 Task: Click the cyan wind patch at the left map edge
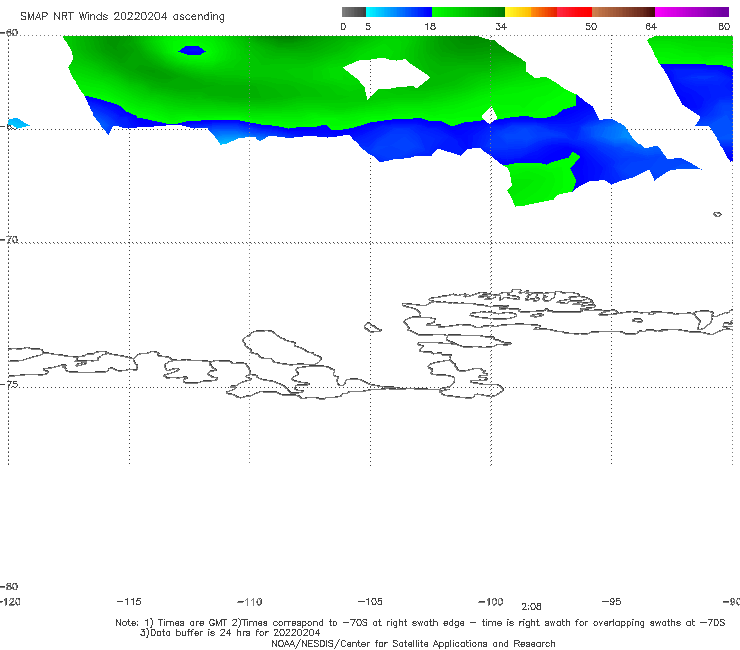pyautogui.click(x=17, y=123)
